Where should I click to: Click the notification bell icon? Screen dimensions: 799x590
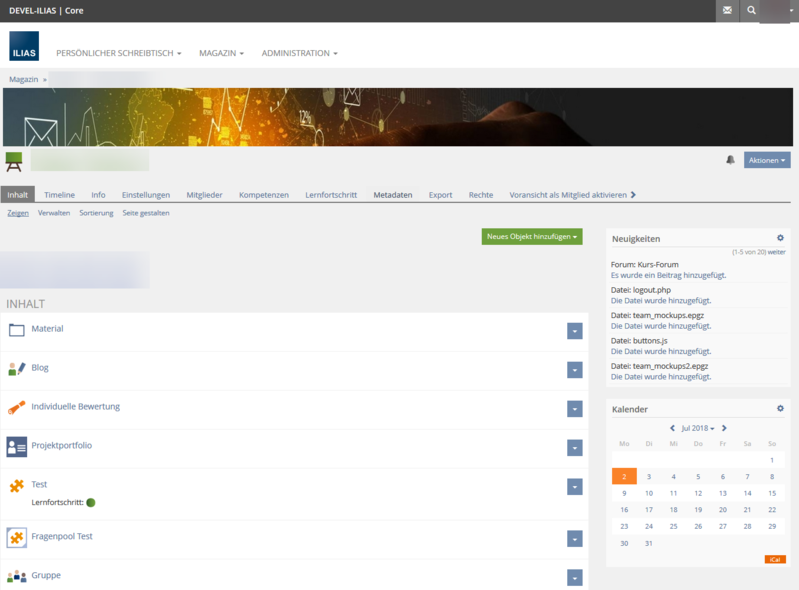(x=730, y=160)
